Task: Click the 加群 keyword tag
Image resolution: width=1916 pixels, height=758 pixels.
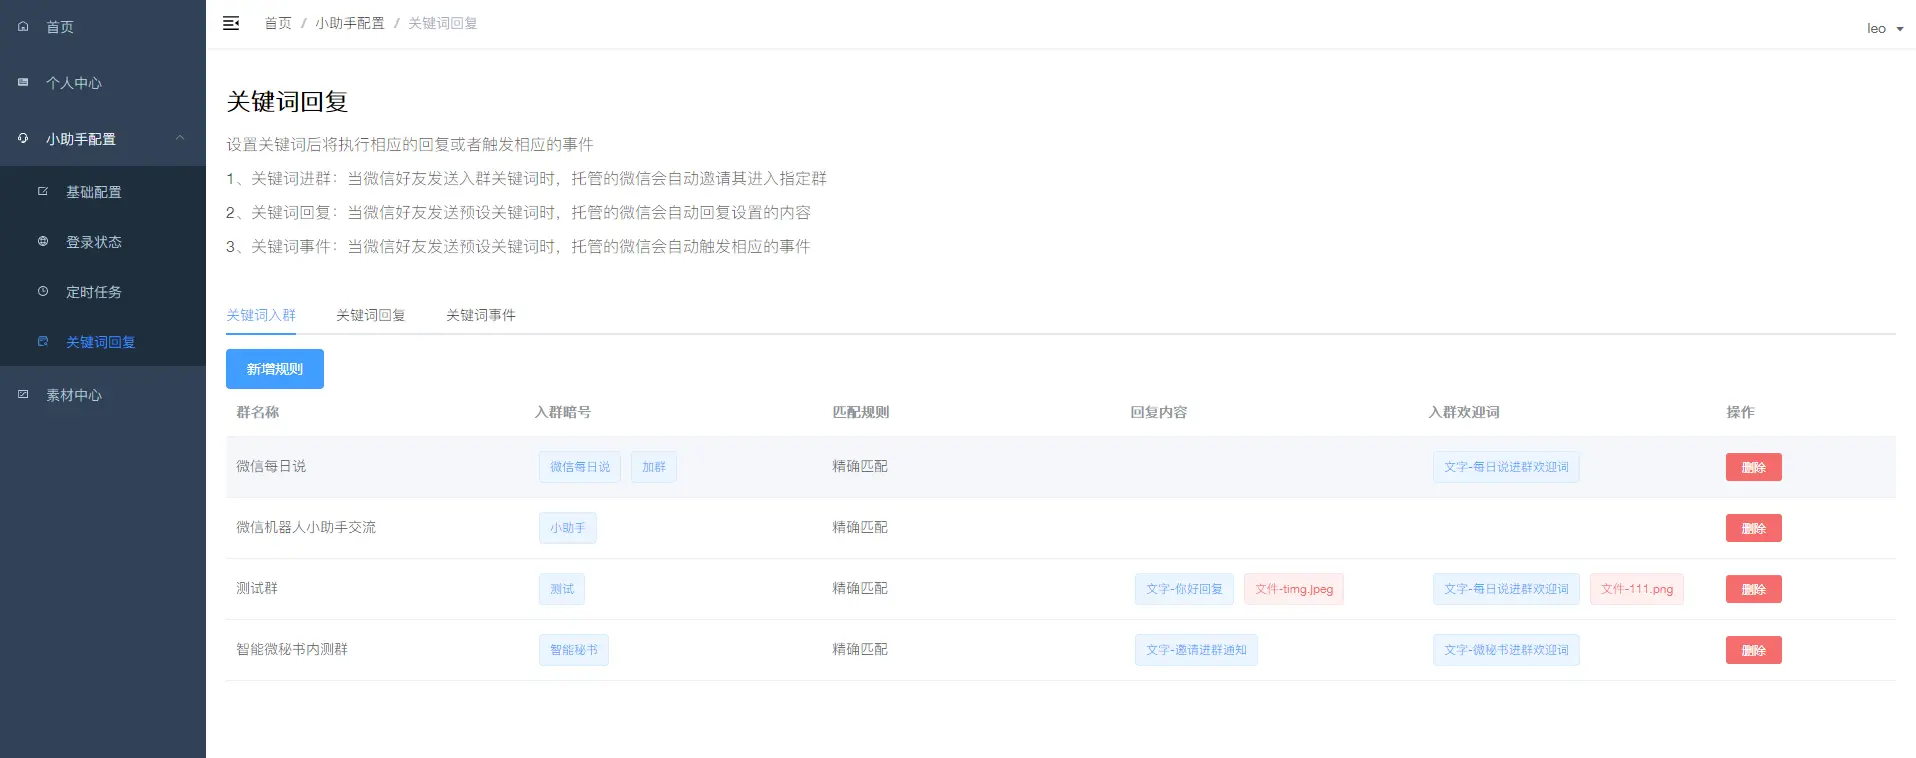Action: coord(654,467)
